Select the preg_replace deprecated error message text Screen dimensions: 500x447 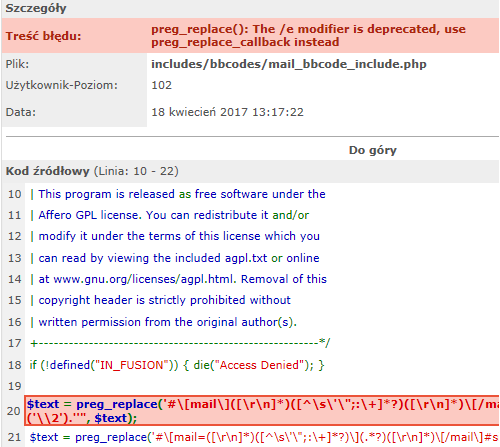[308, 36]
